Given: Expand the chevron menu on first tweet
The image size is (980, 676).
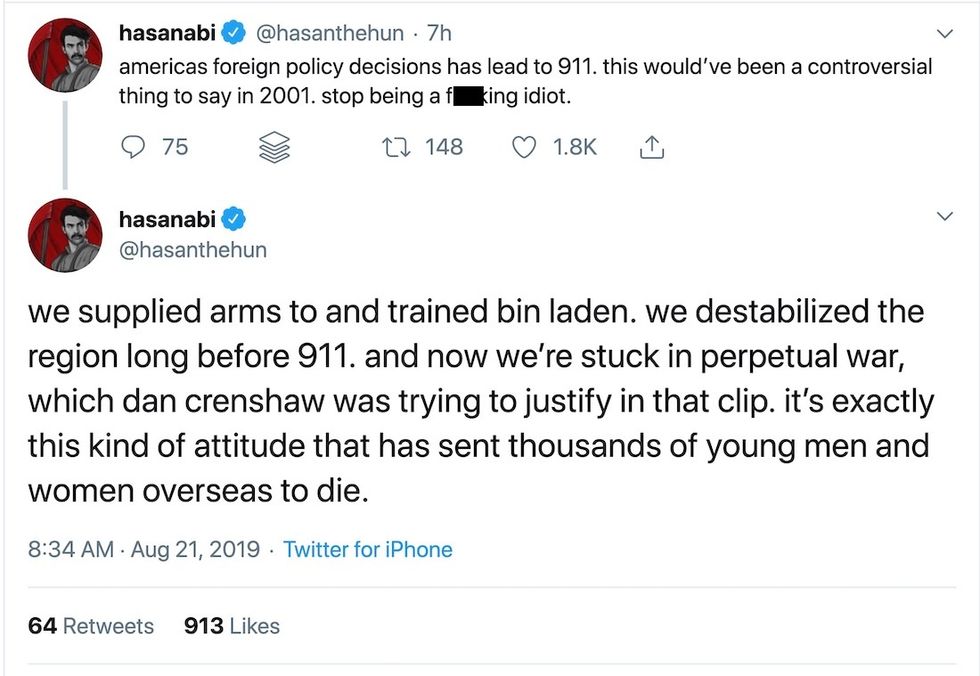Looking at the screenshot, I should (942, 34).
